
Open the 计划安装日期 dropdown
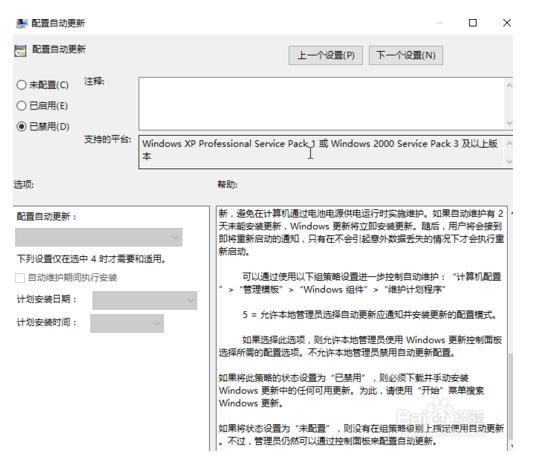(x=145, y=300)
